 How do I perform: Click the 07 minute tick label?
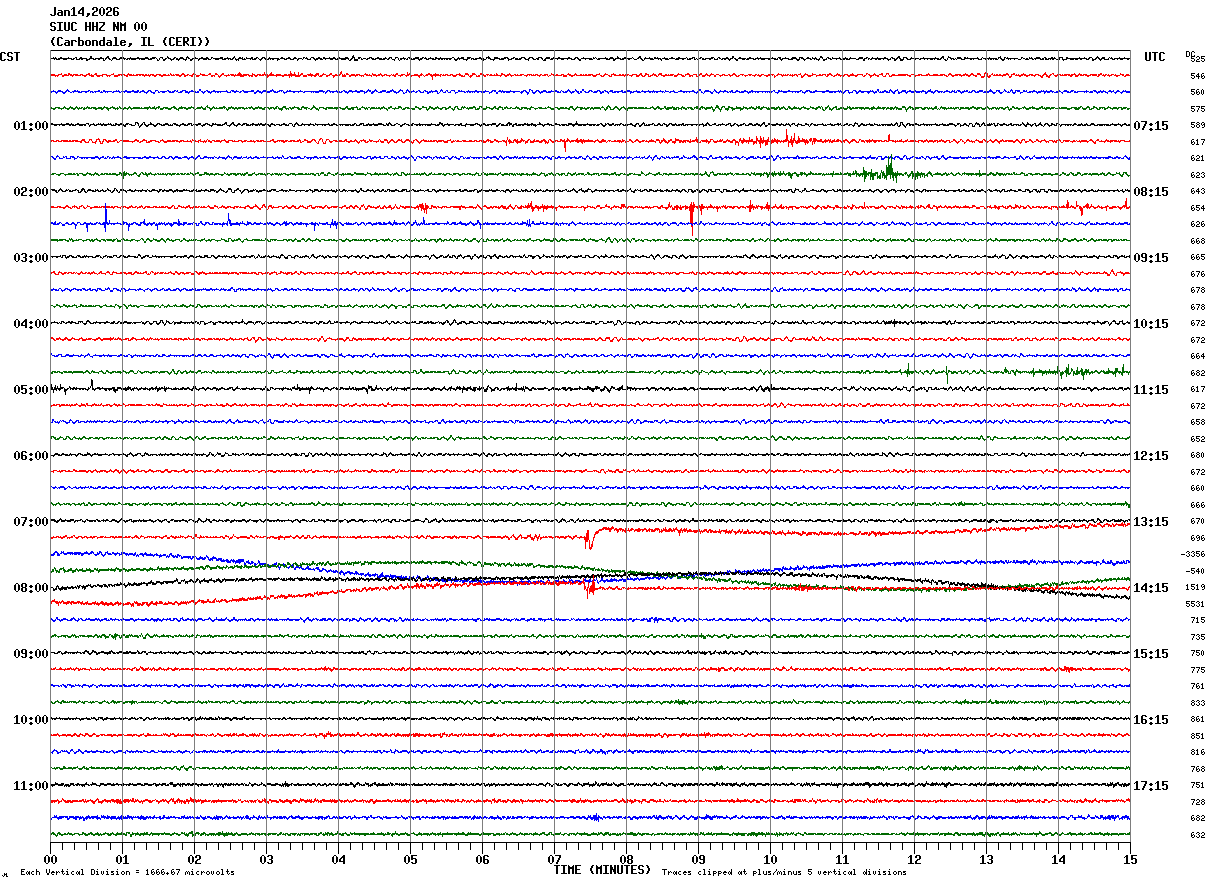coord(555,859)
